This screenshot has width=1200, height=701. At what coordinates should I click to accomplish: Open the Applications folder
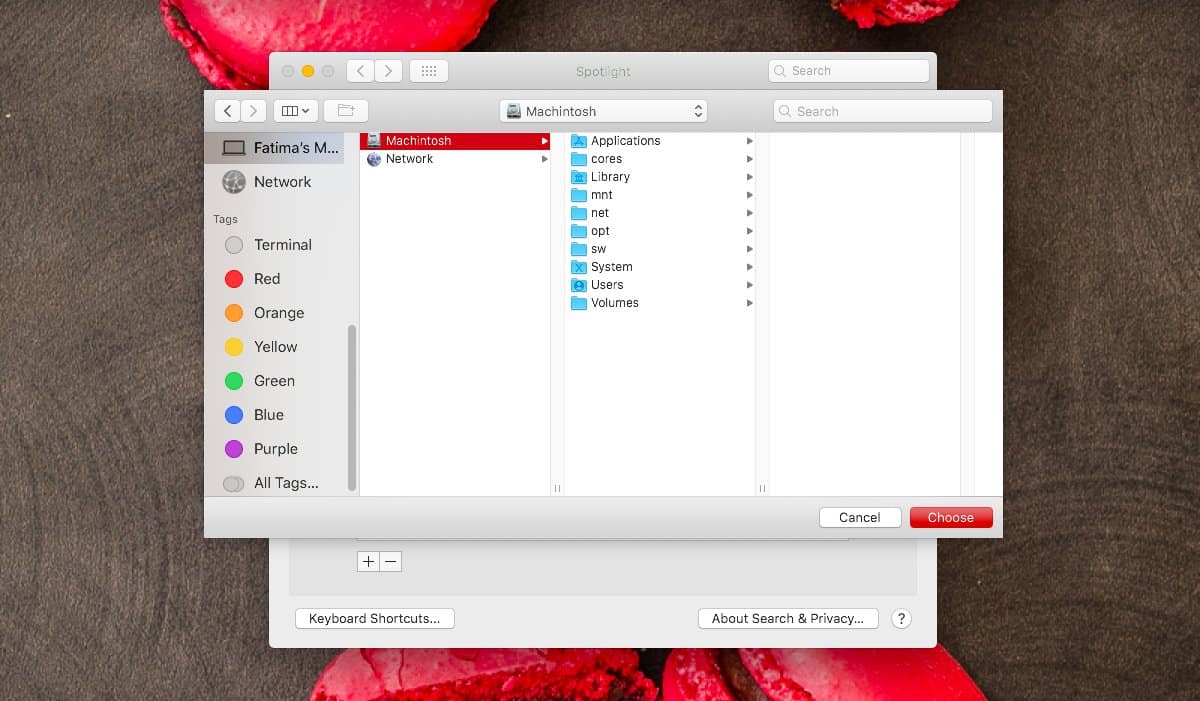pyautogui.click(x=626, y=140)
